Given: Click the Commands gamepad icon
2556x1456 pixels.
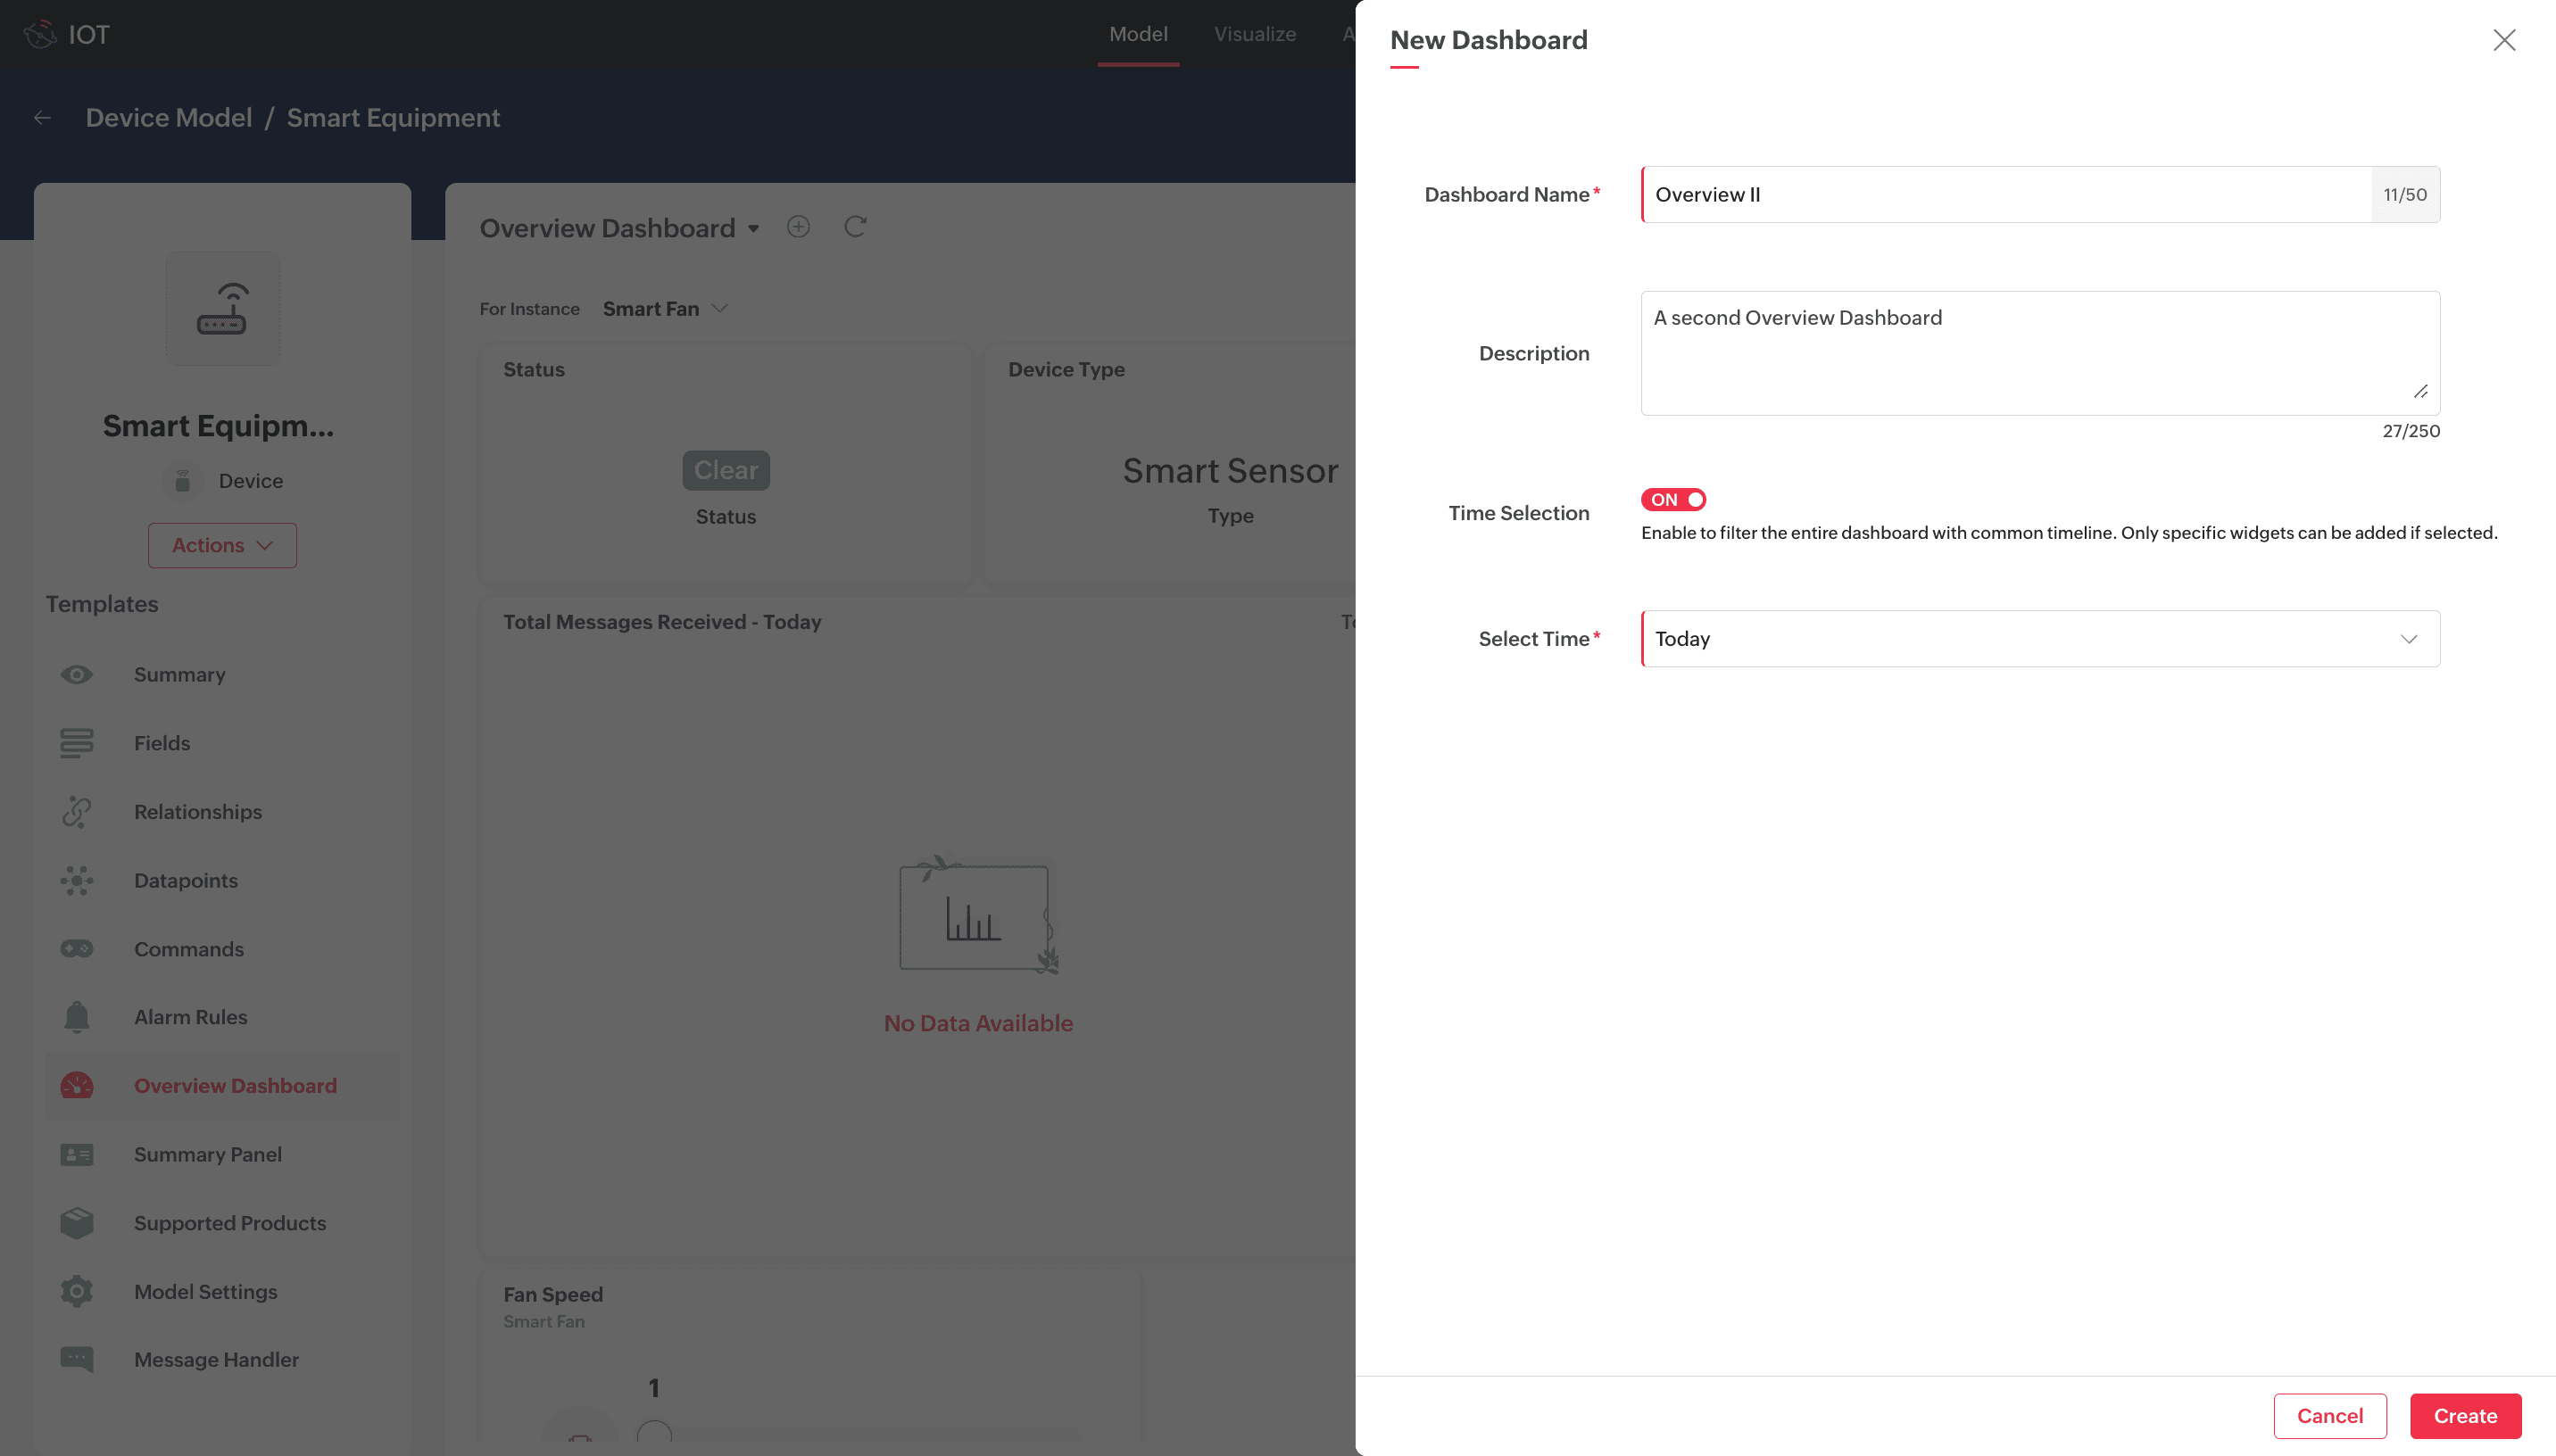Looking at the screenshot, I should tap(77, 949).
